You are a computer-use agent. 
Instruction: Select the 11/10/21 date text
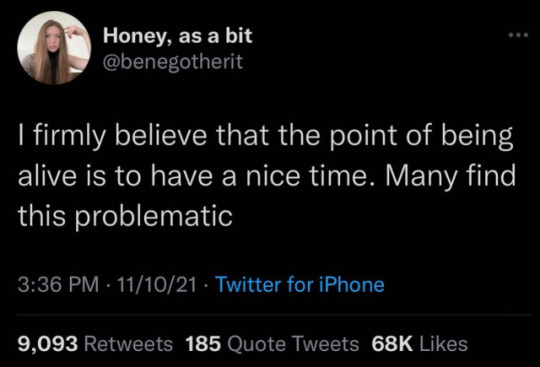(x=157, y=285)
